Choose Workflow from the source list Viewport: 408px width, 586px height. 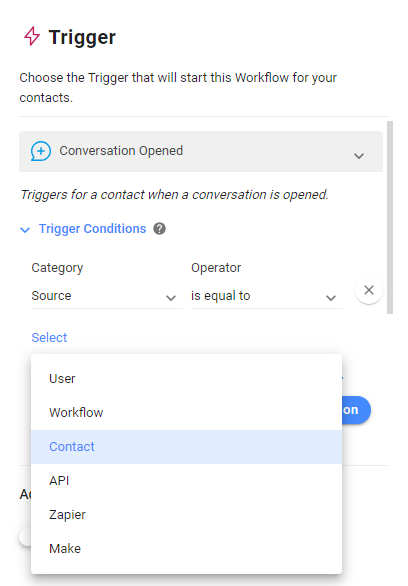point(186,413)
